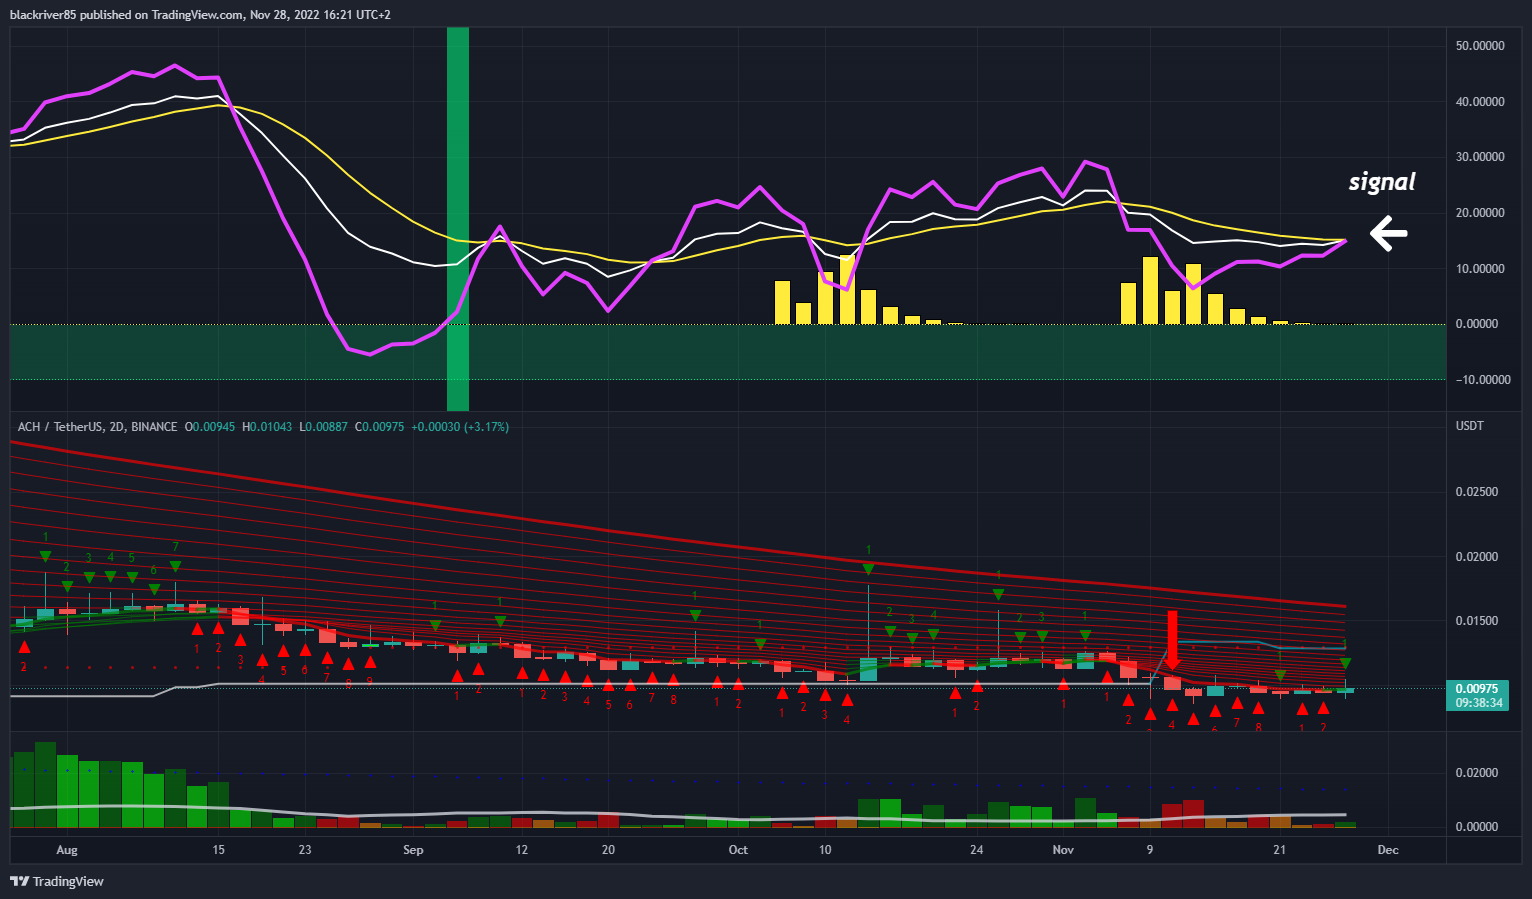Click the 'Sep' date on time axis
1532x899 pixels.
pos(413,850)
